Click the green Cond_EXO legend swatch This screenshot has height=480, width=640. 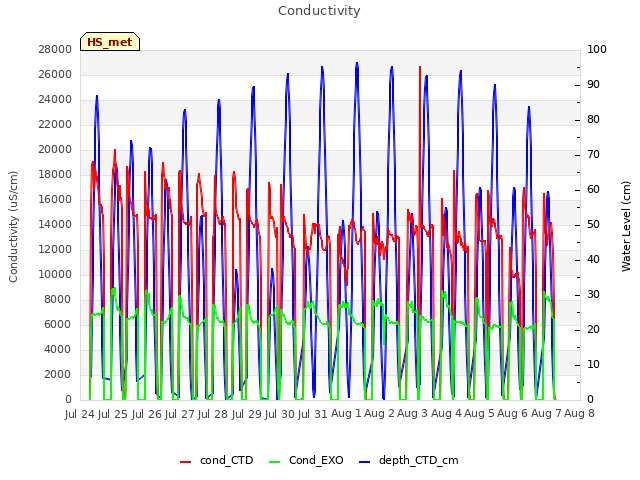point(275,462)
